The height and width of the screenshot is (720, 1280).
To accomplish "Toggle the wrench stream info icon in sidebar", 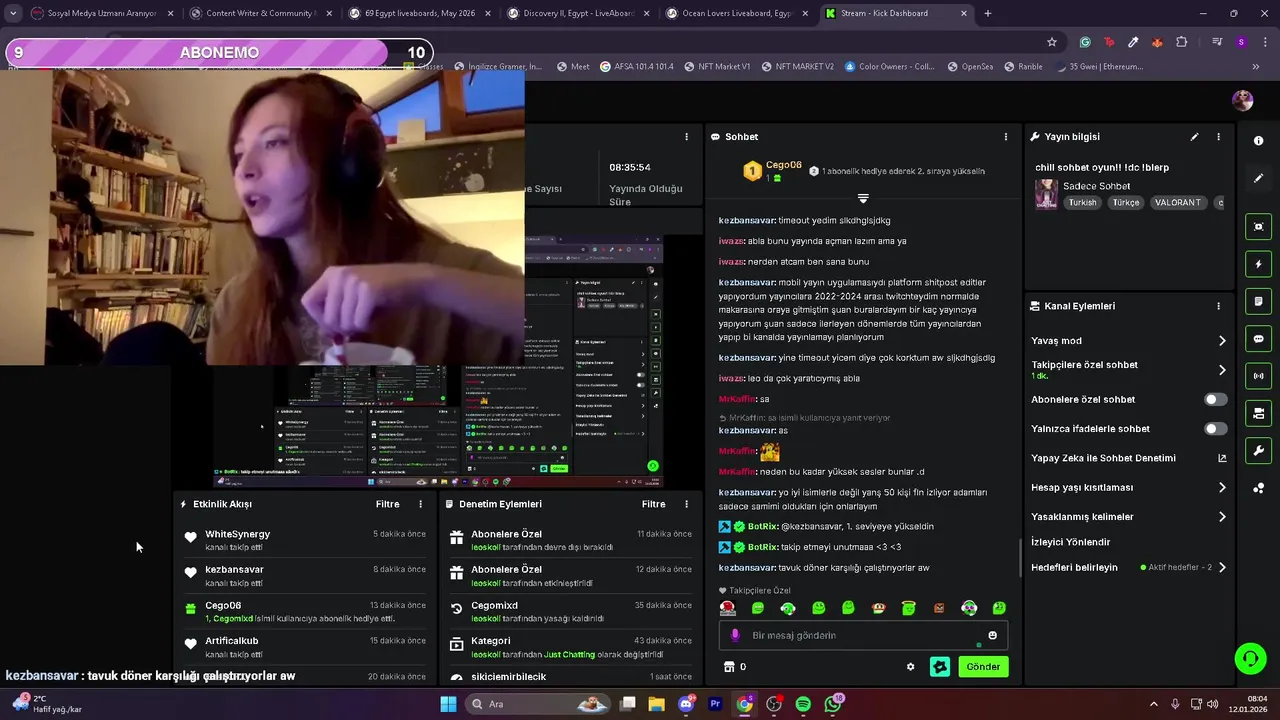I will pyautogui.click(x=1258, y=451).
